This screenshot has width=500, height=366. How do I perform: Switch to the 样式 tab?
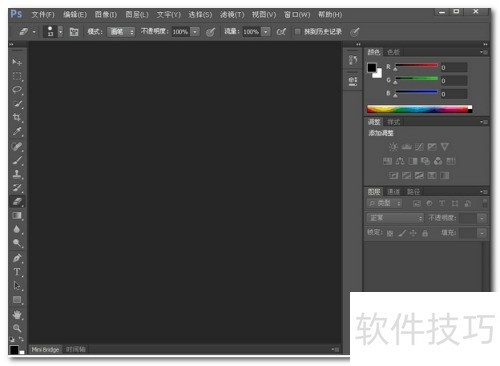click(x=394, y=122)
